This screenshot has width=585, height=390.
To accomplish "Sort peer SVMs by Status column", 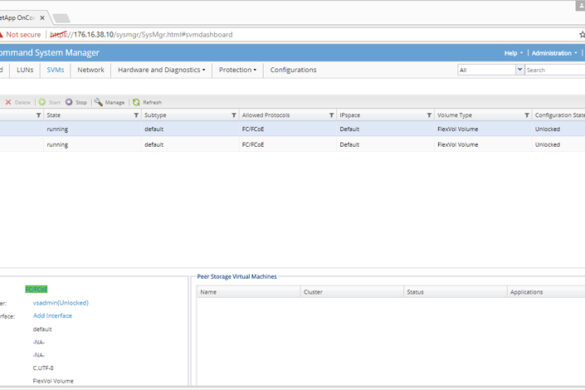I will click(415, 292).
